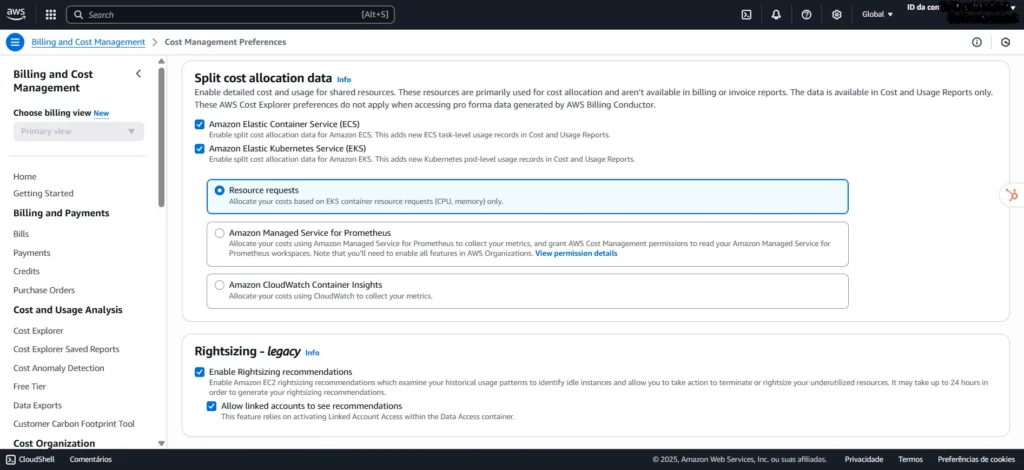The image size is (1024, 470).
Task: Open the Primary view billing dropdown
Action: pos(78,131)
